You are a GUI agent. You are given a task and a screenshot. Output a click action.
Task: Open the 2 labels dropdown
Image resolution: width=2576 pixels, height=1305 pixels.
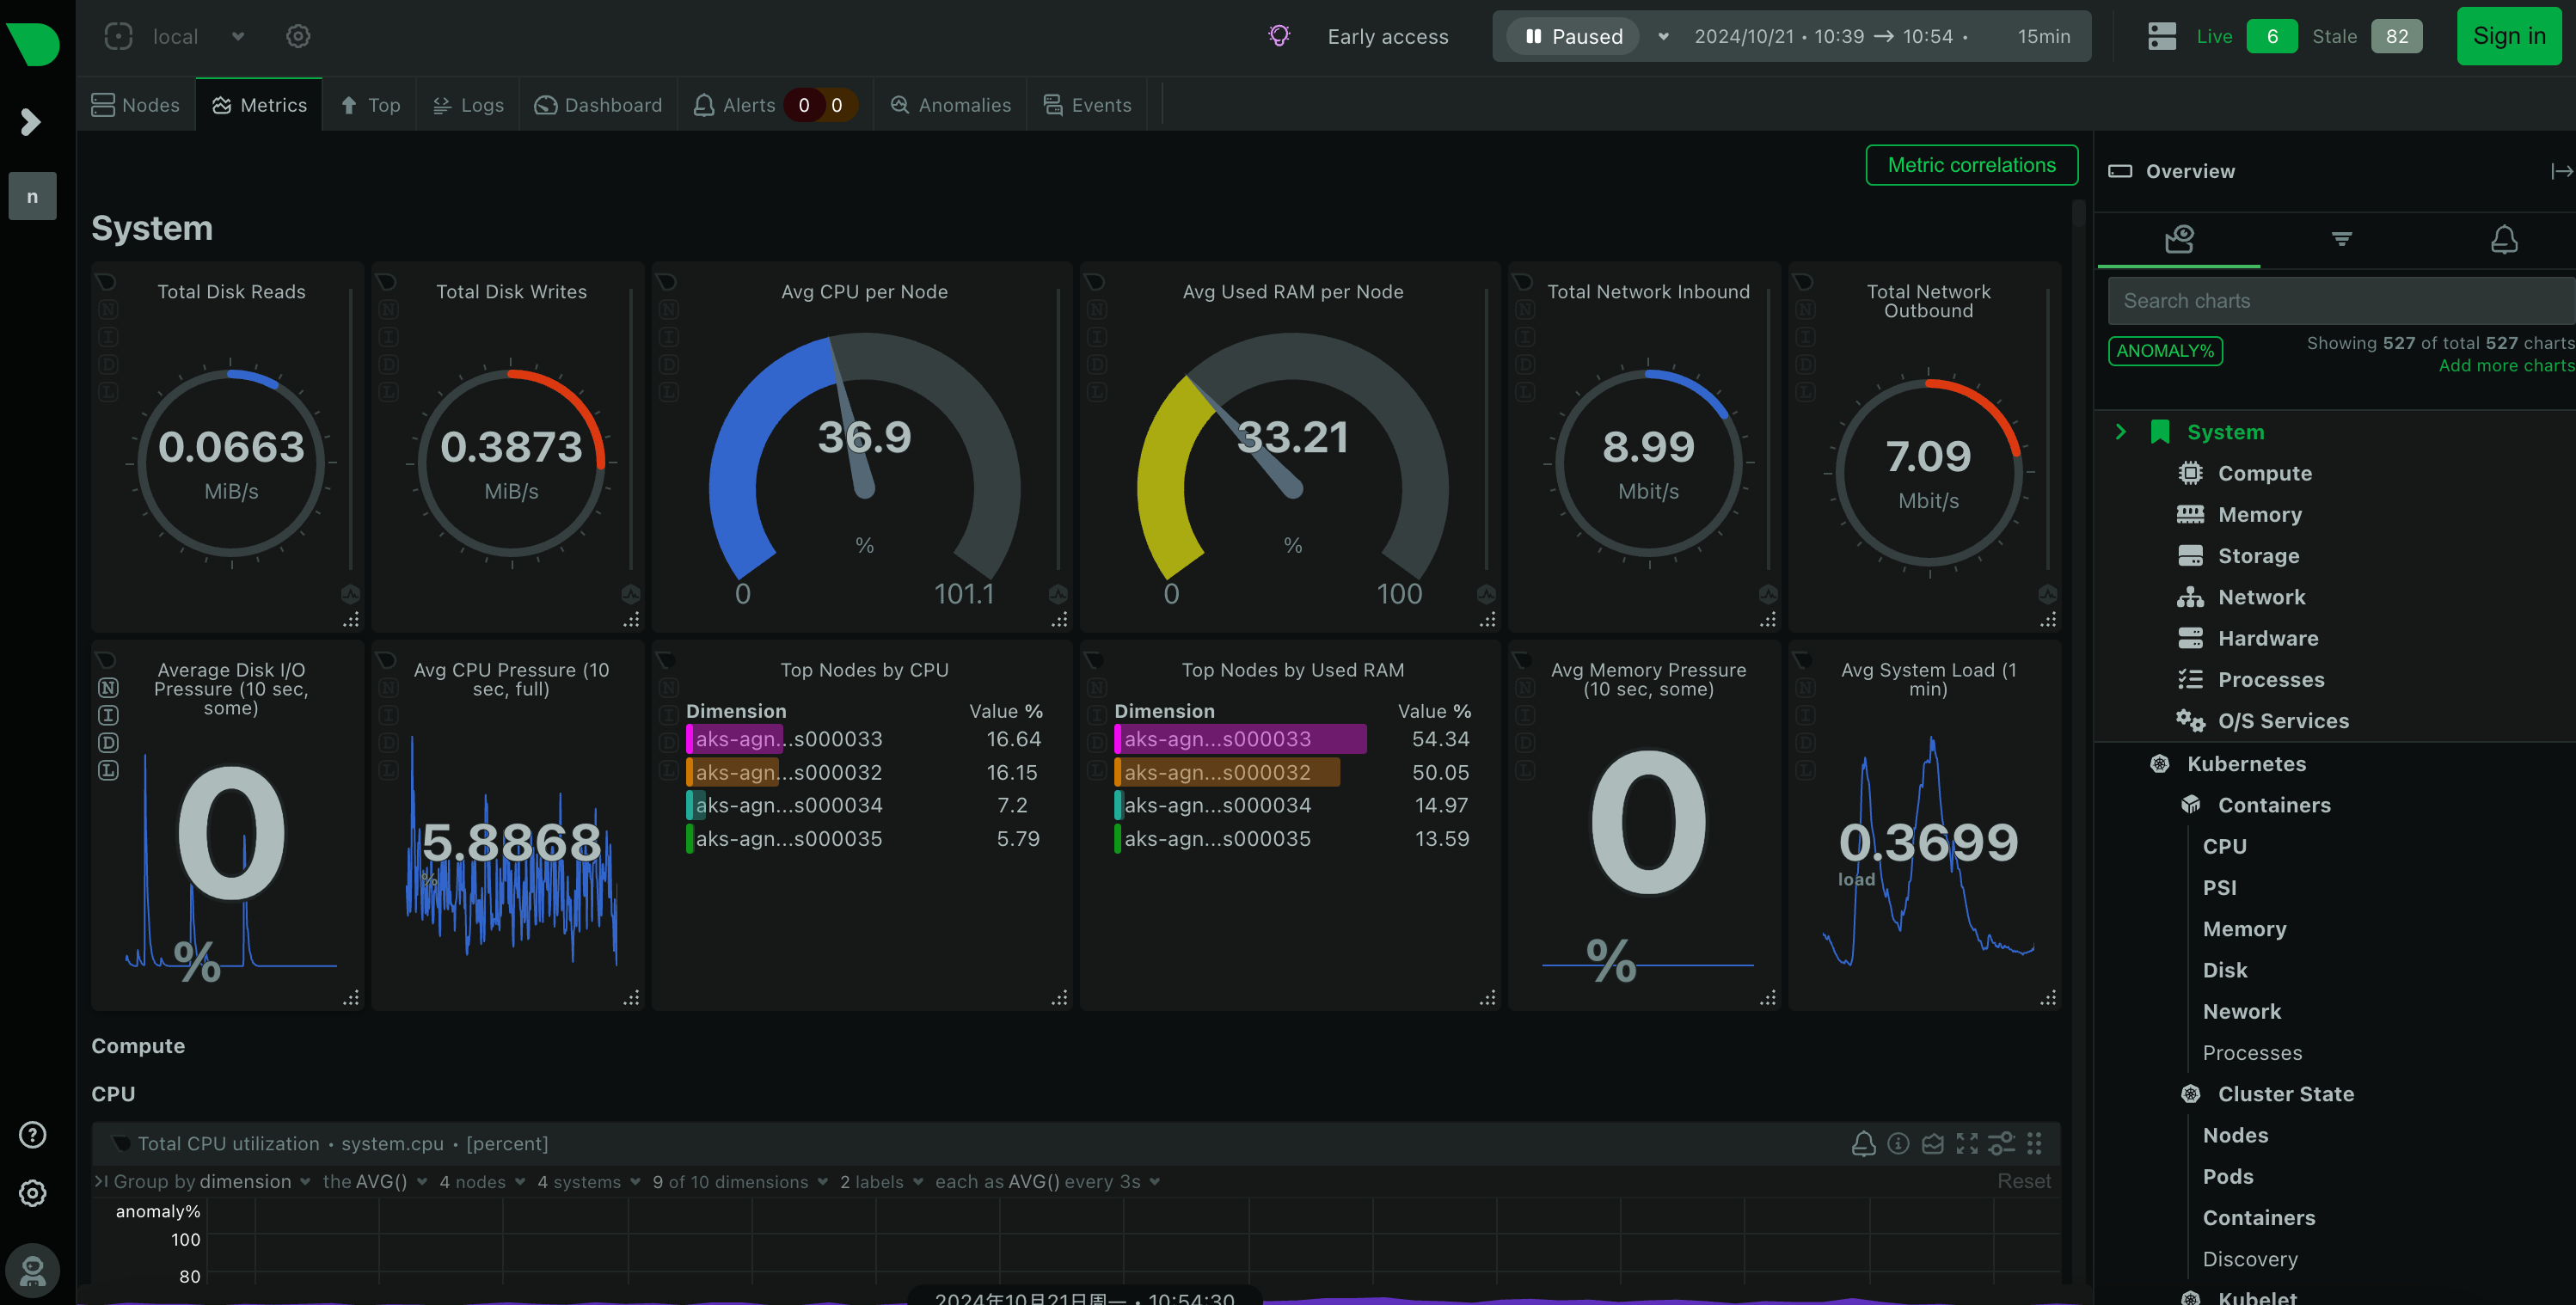[x=881, y=1181]
